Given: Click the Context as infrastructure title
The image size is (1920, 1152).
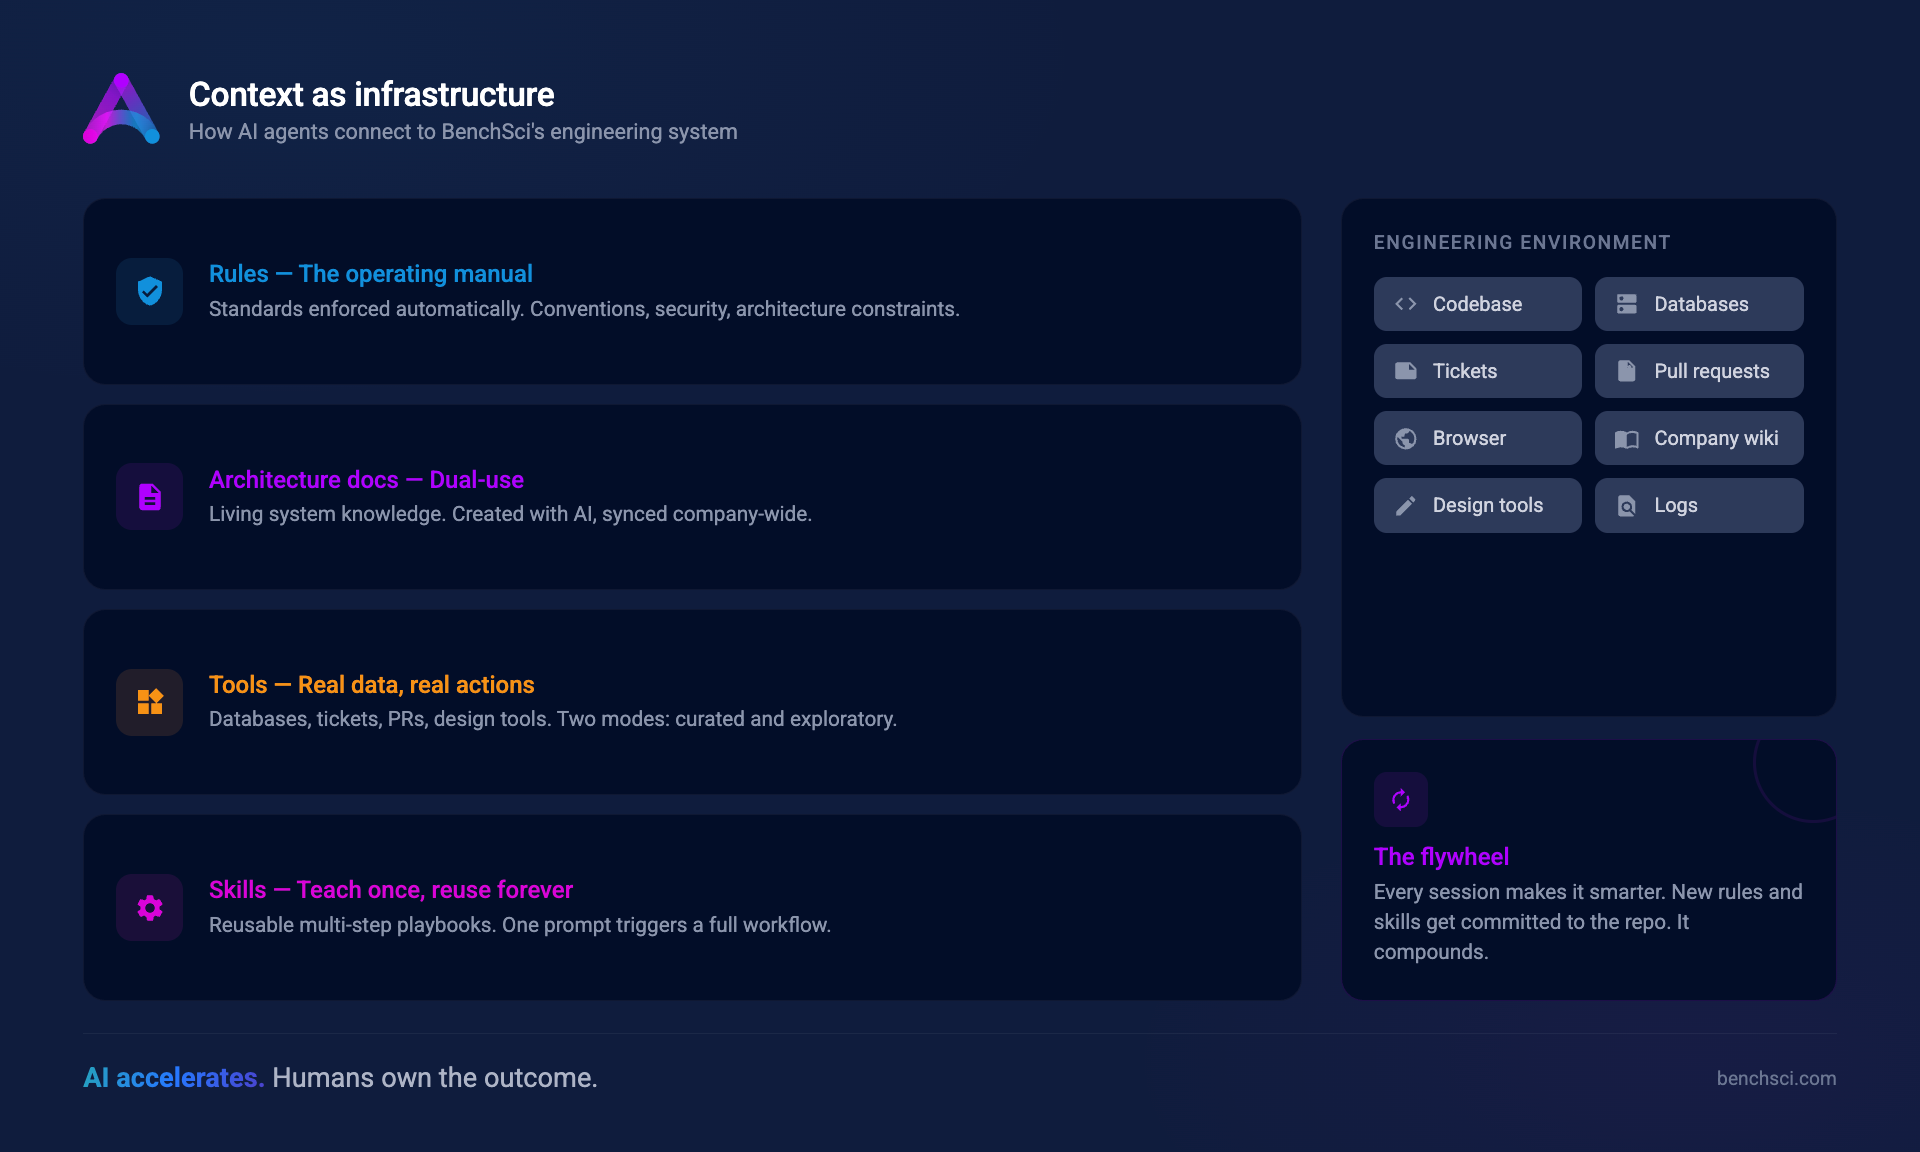Looking at the screenshot, I should [x=371, y=95].
